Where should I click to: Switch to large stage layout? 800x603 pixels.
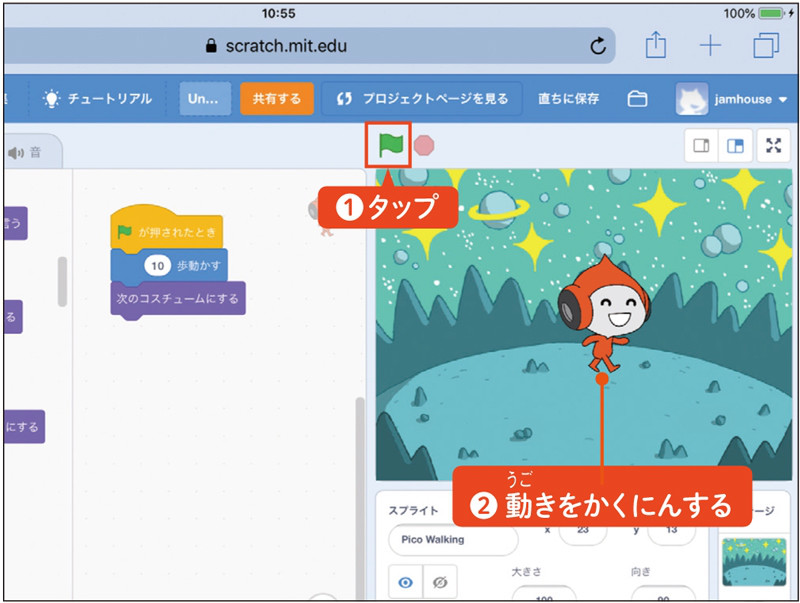click(x=735, y=146)
